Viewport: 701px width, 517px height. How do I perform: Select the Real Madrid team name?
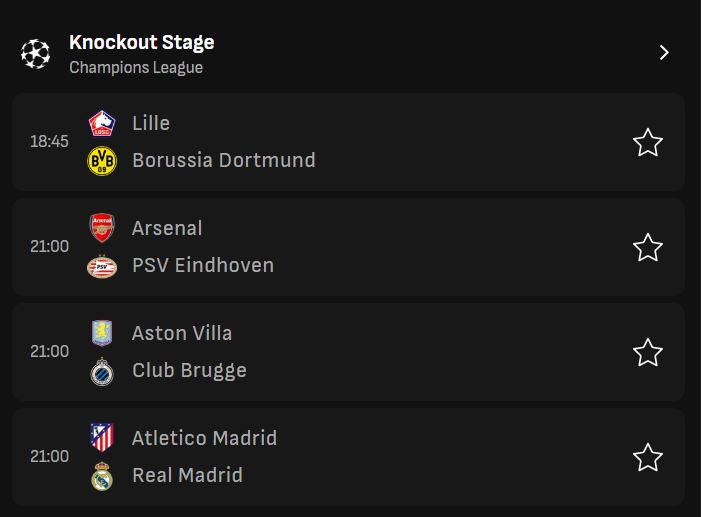point(187,475)
